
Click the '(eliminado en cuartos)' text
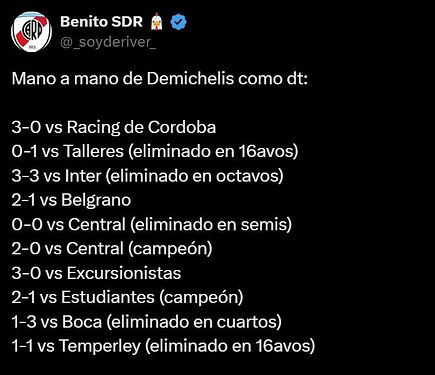[194, 322]
